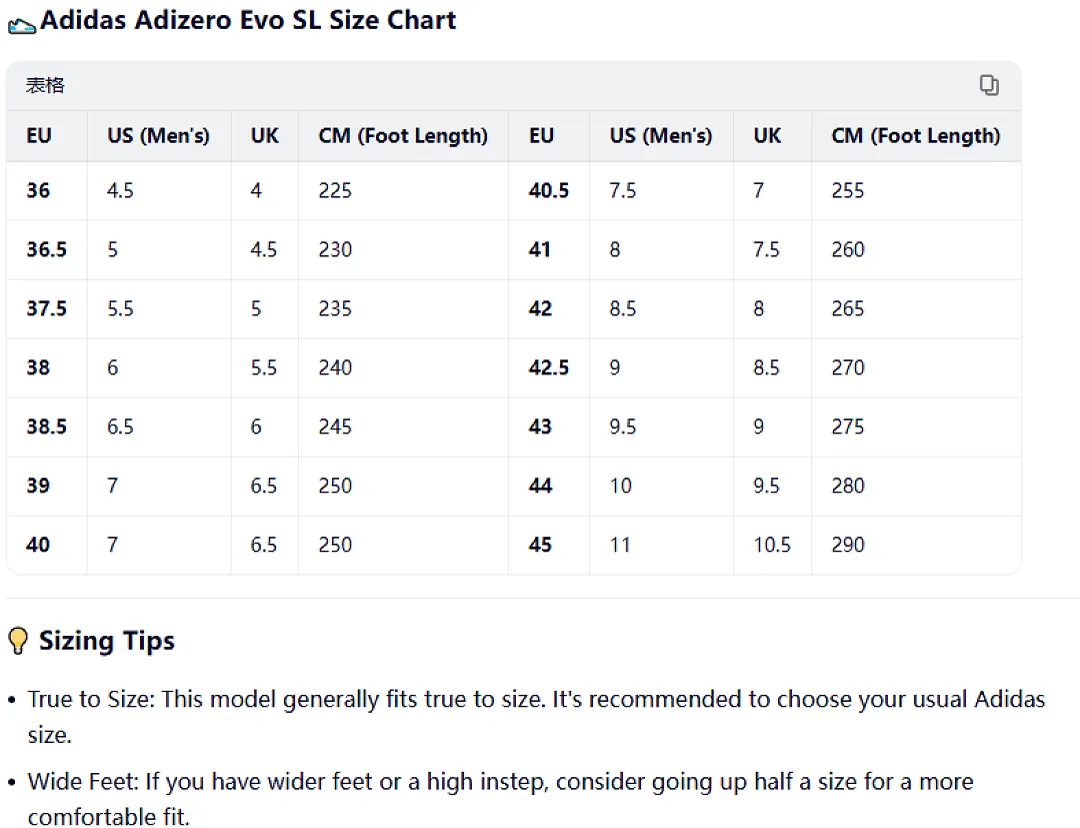This screenshot has width=1080, height=828.
Task: Click the shoe emoji beside the title
Action: point(21,27)
